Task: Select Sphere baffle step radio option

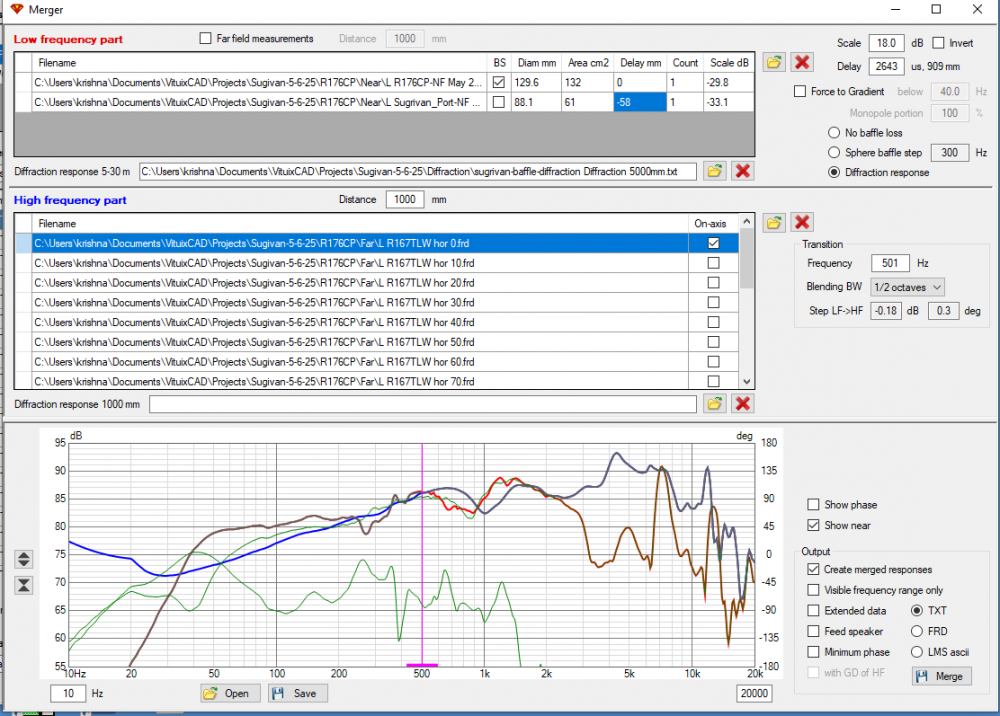Action: 834,153
